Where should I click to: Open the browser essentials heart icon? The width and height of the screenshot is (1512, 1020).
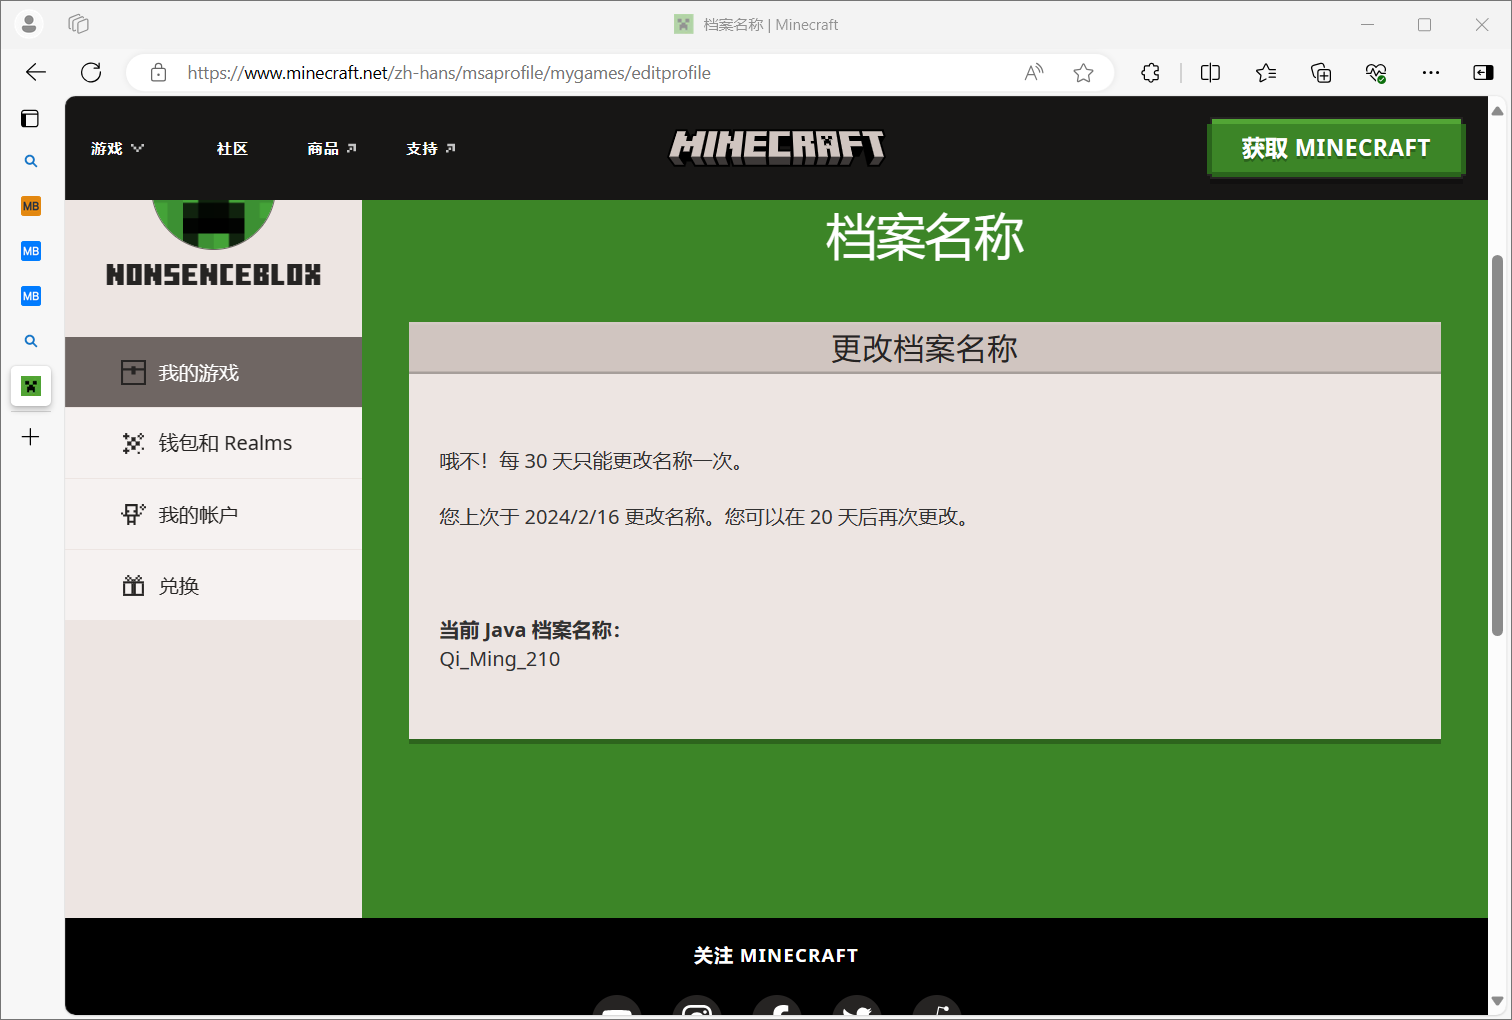coord(1376,72)
